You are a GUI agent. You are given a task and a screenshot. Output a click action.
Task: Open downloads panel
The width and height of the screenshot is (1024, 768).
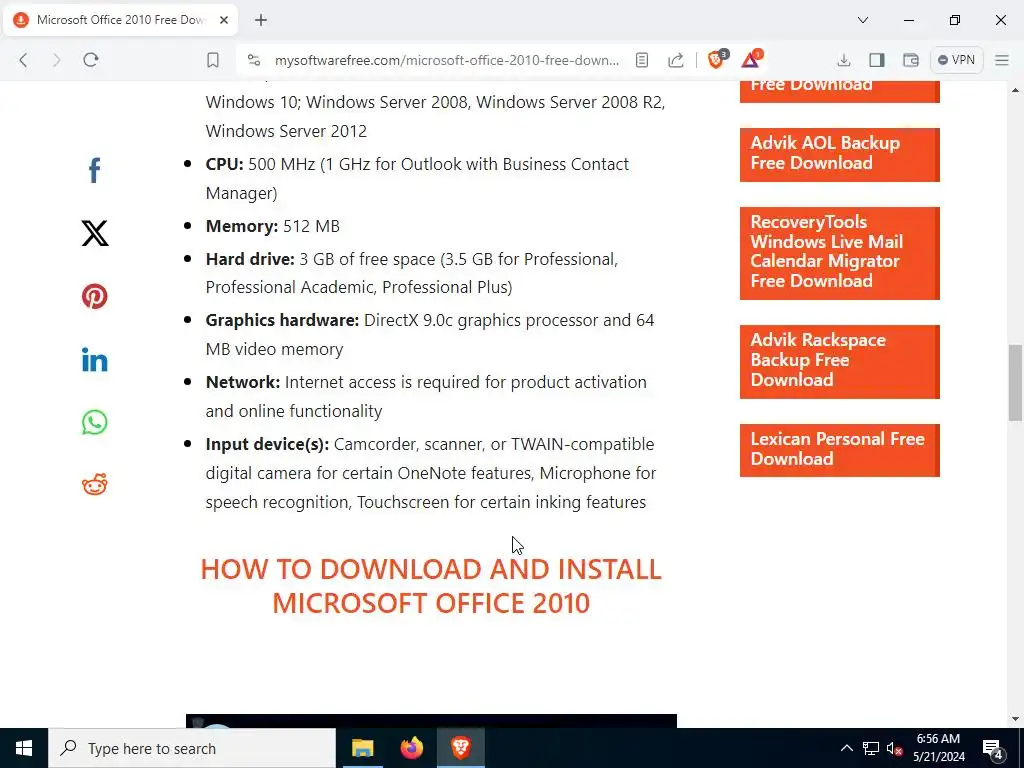click(x=844, y=60)
